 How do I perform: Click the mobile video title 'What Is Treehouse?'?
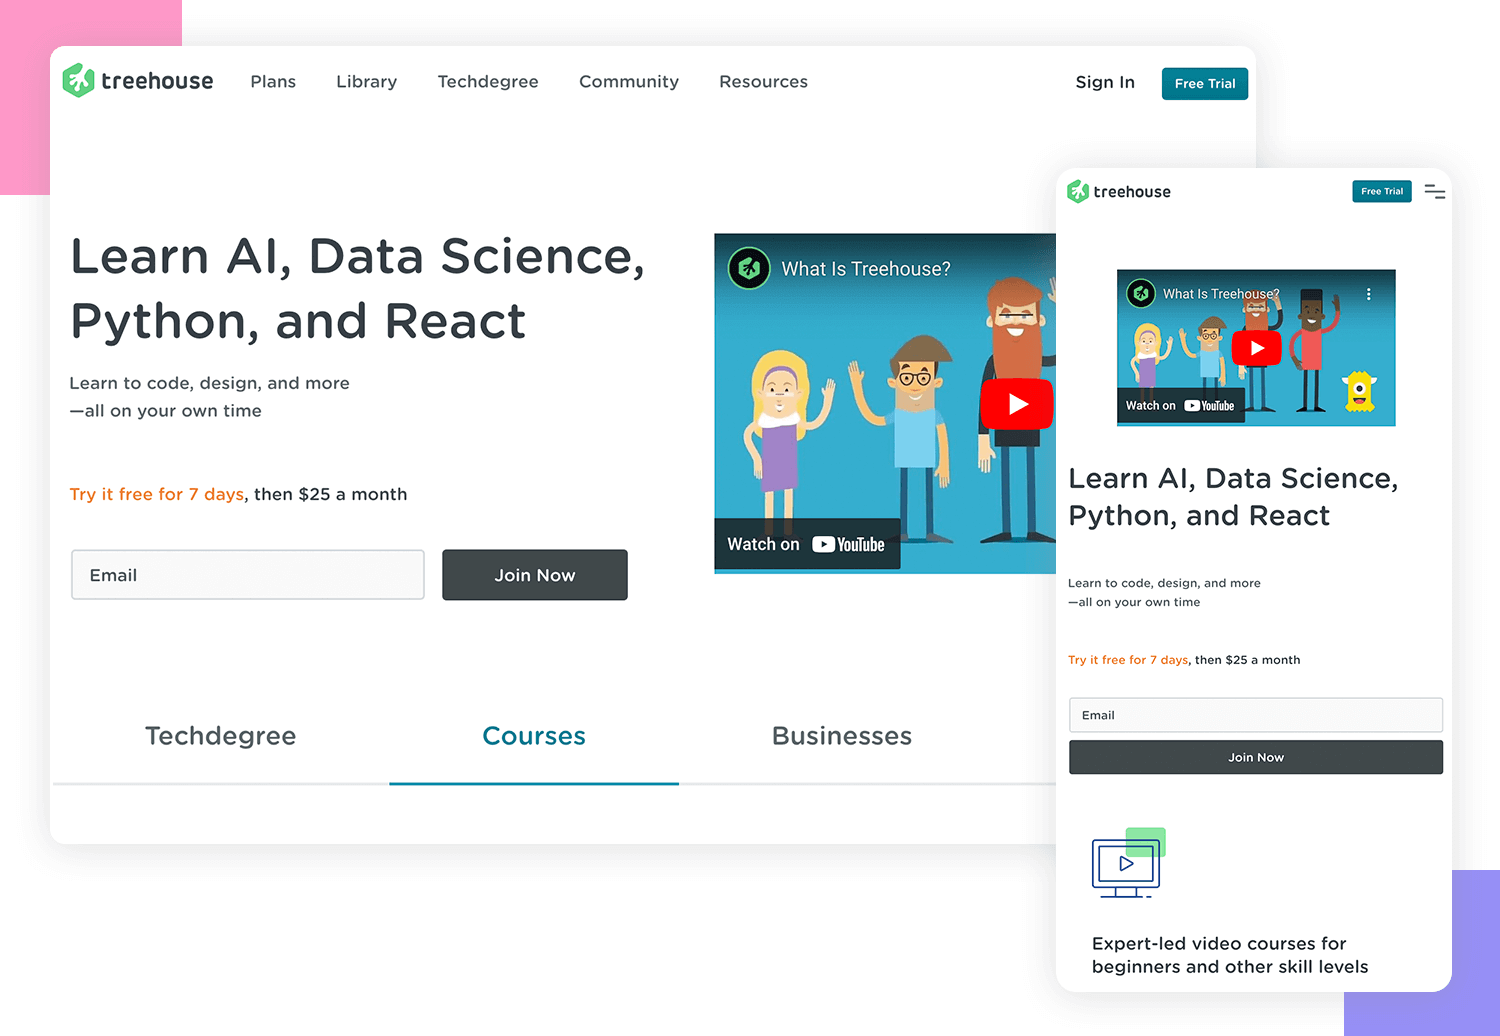tap(1221, 294)
